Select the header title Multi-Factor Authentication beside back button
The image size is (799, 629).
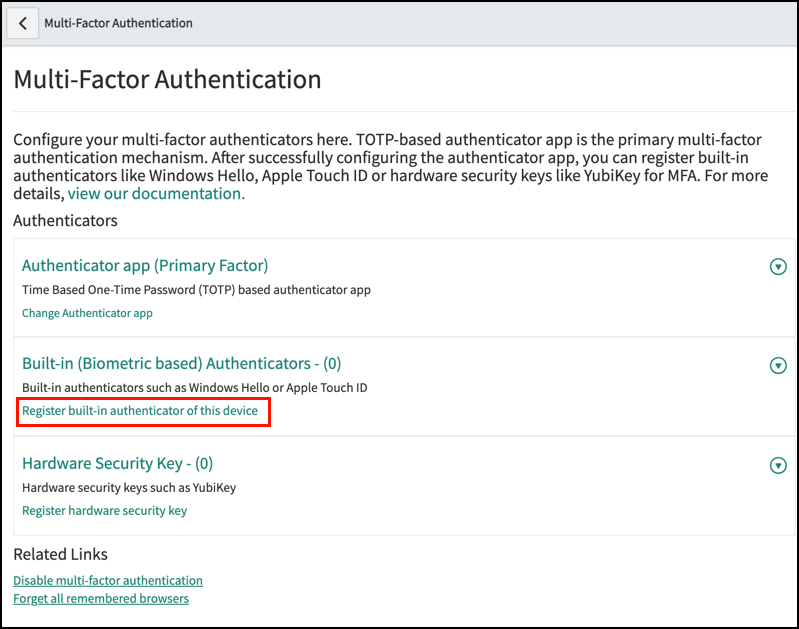pyautogui.click(x=118, y=23)
